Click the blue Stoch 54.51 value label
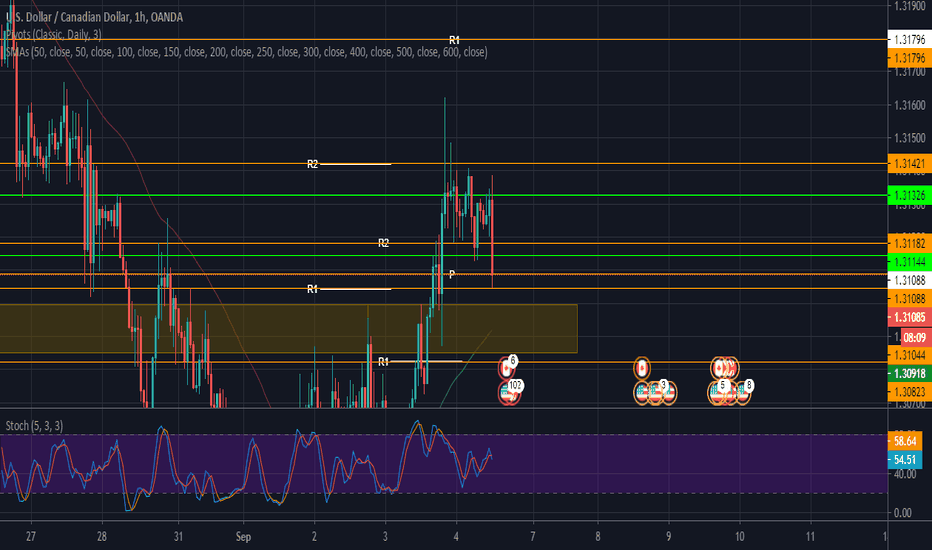This screenshot has width=932, height=550. click(905, 460)
